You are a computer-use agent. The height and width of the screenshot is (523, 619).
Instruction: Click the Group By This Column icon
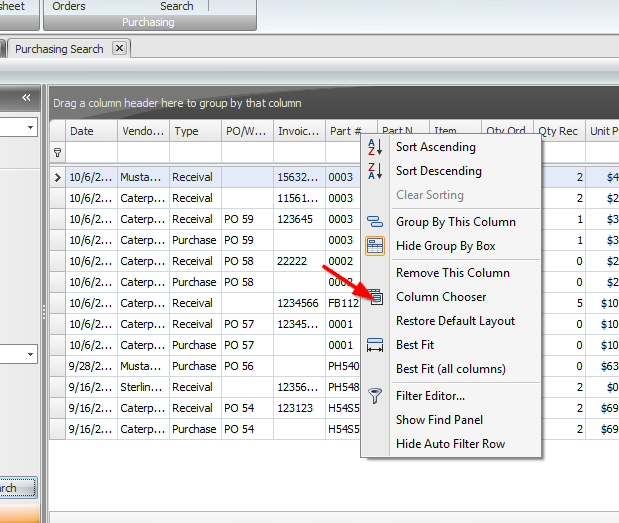tap(375, 221)
